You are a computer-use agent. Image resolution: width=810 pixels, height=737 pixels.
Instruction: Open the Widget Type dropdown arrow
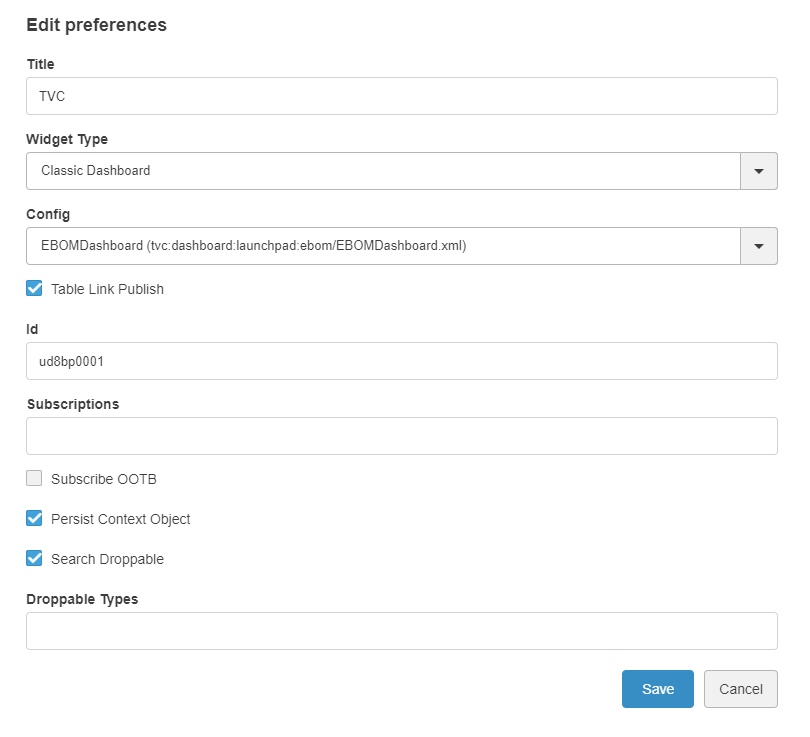pos(758,171)
